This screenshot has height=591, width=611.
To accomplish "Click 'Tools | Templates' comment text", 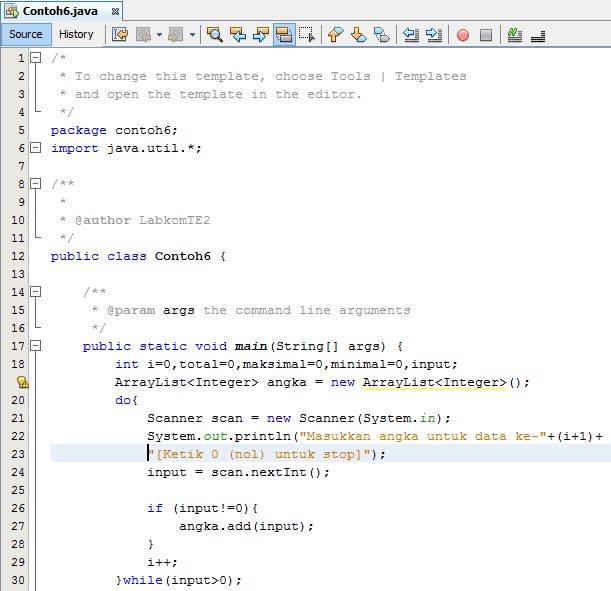I will [x=399, y=76].
